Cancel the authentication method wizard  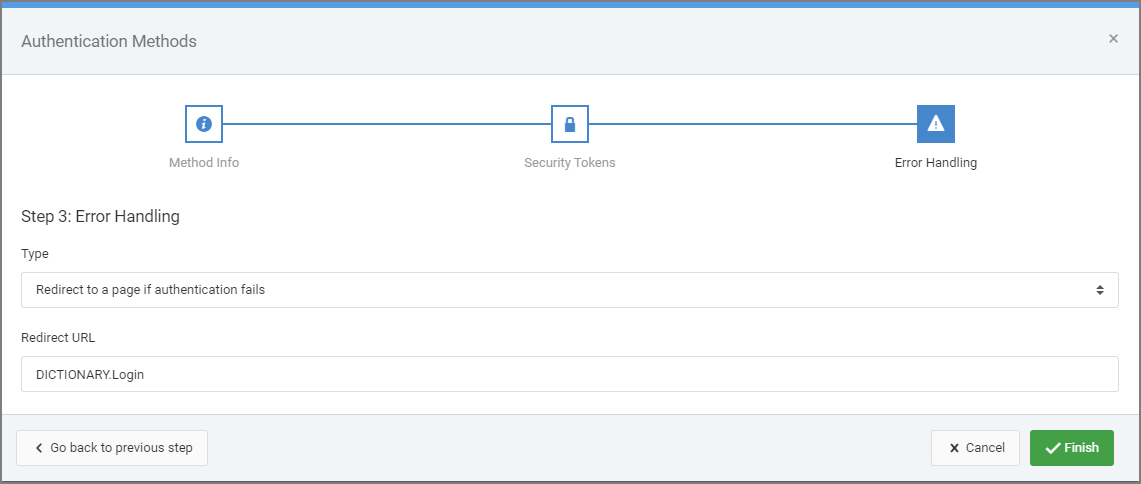[975, 448]
